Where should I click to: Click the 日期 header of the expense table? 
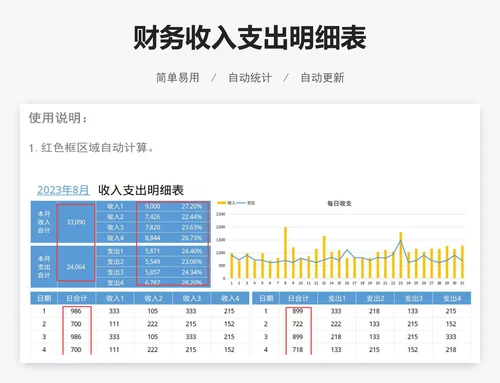click(x=266, y=298)
